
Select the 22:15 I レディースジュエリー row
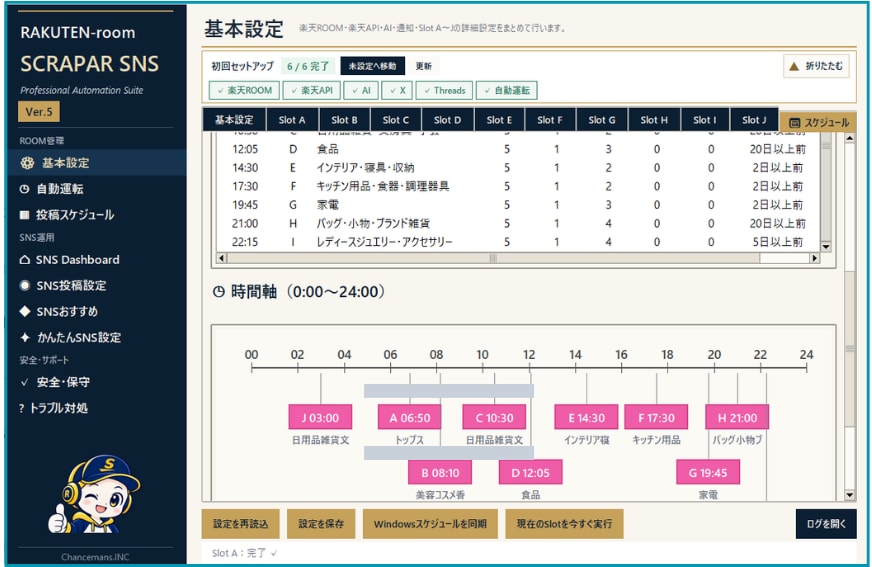(x=518, y=242)
